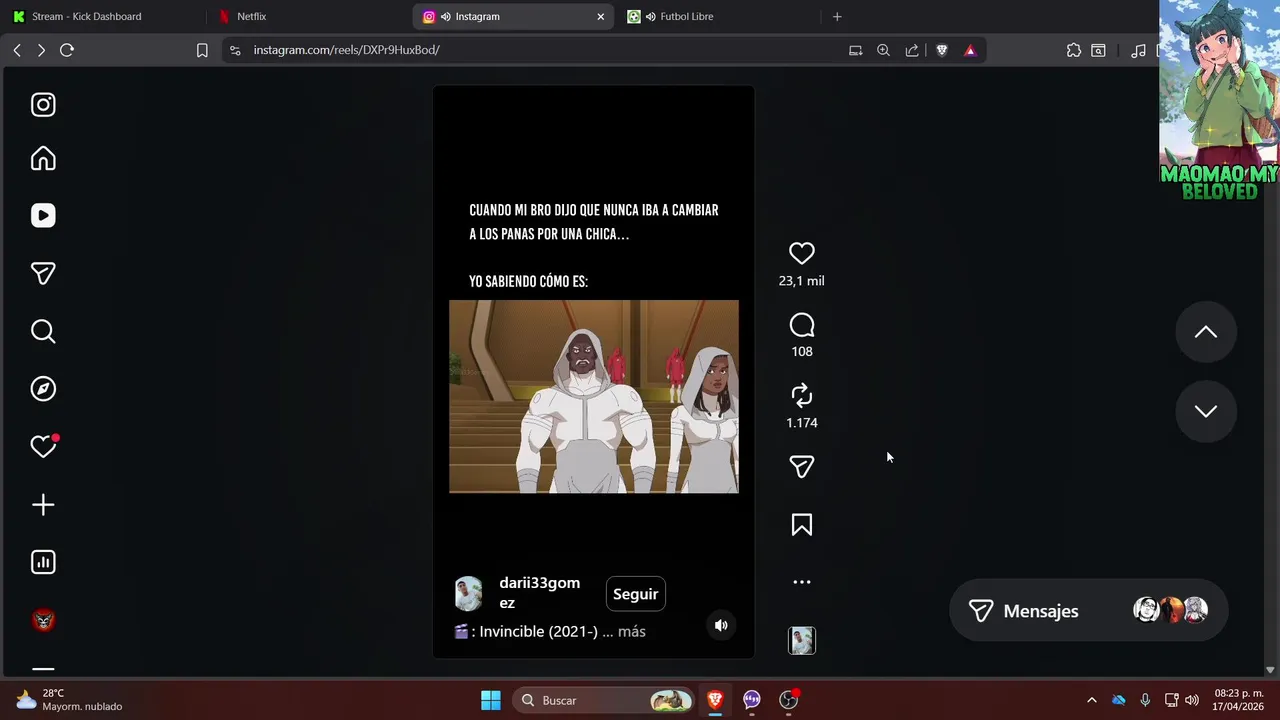Create new post with plus icon

[x=43, y=505]
